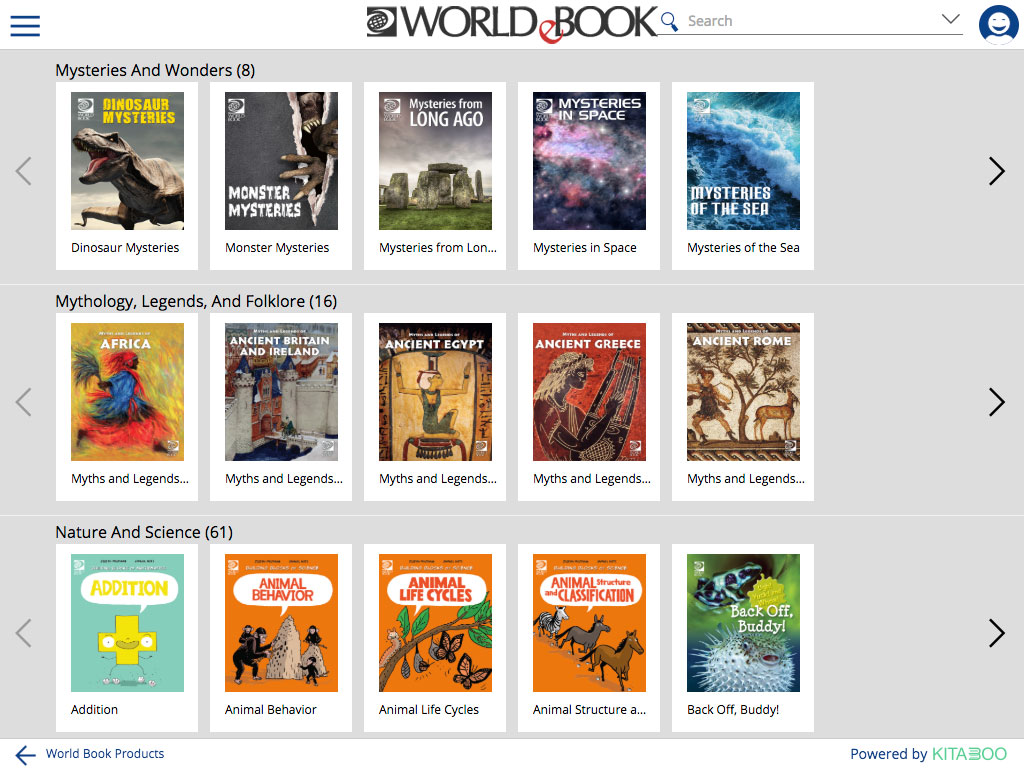Click the 'Mysteries from Lon...' title text

point(438,248)
